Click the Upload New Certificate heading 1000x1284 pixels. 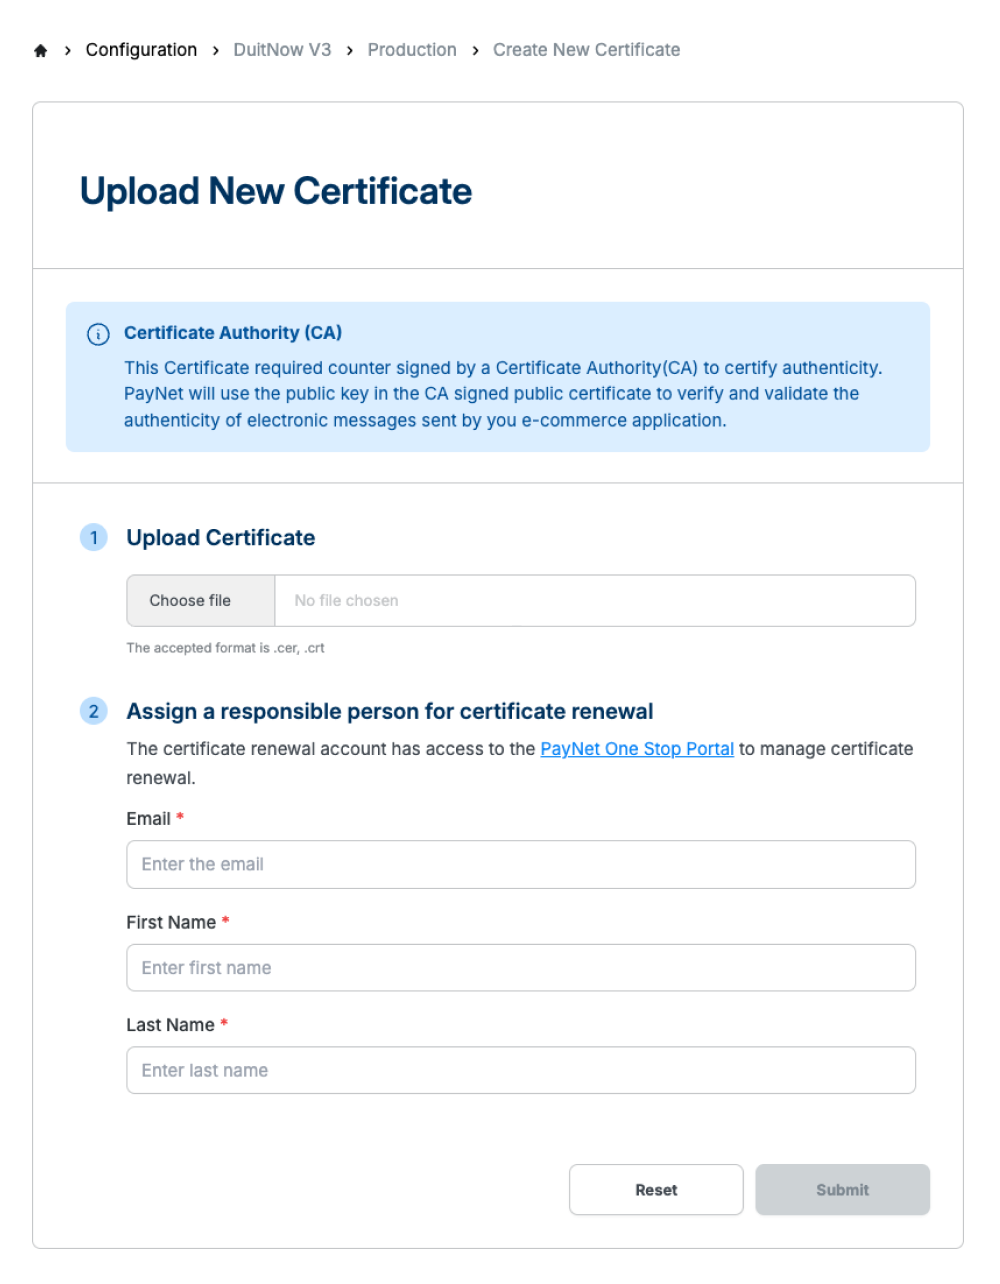[x=276, y=191]
